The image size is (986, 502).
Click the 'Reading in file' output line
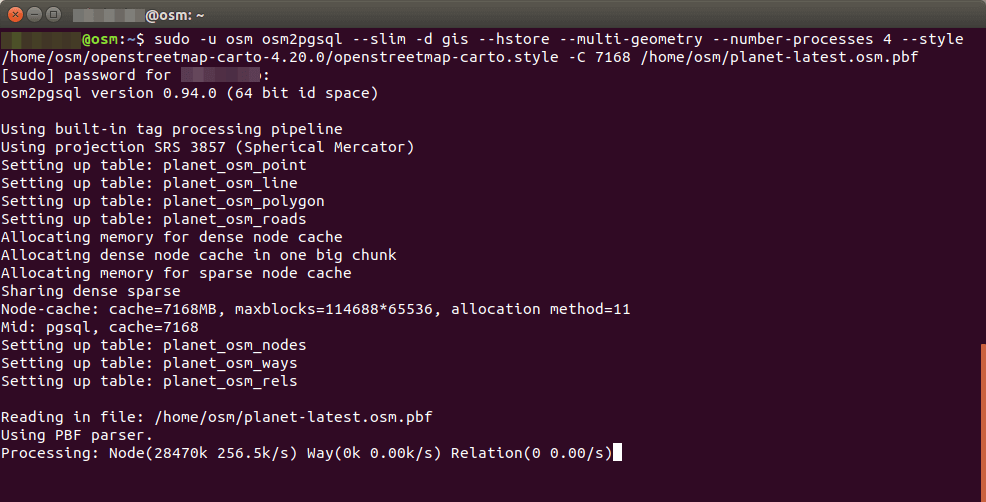216,417
